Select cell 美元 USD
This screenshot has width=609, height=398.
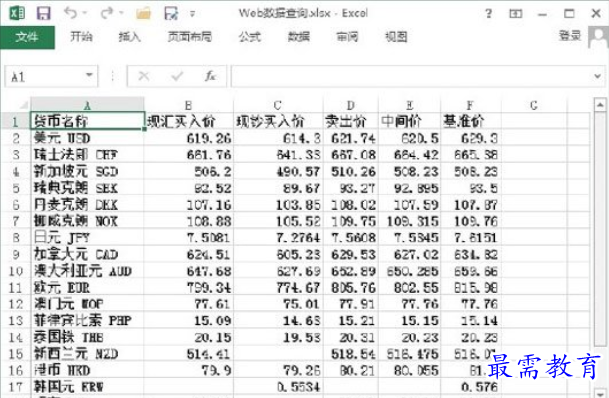[x=87, y=138]
